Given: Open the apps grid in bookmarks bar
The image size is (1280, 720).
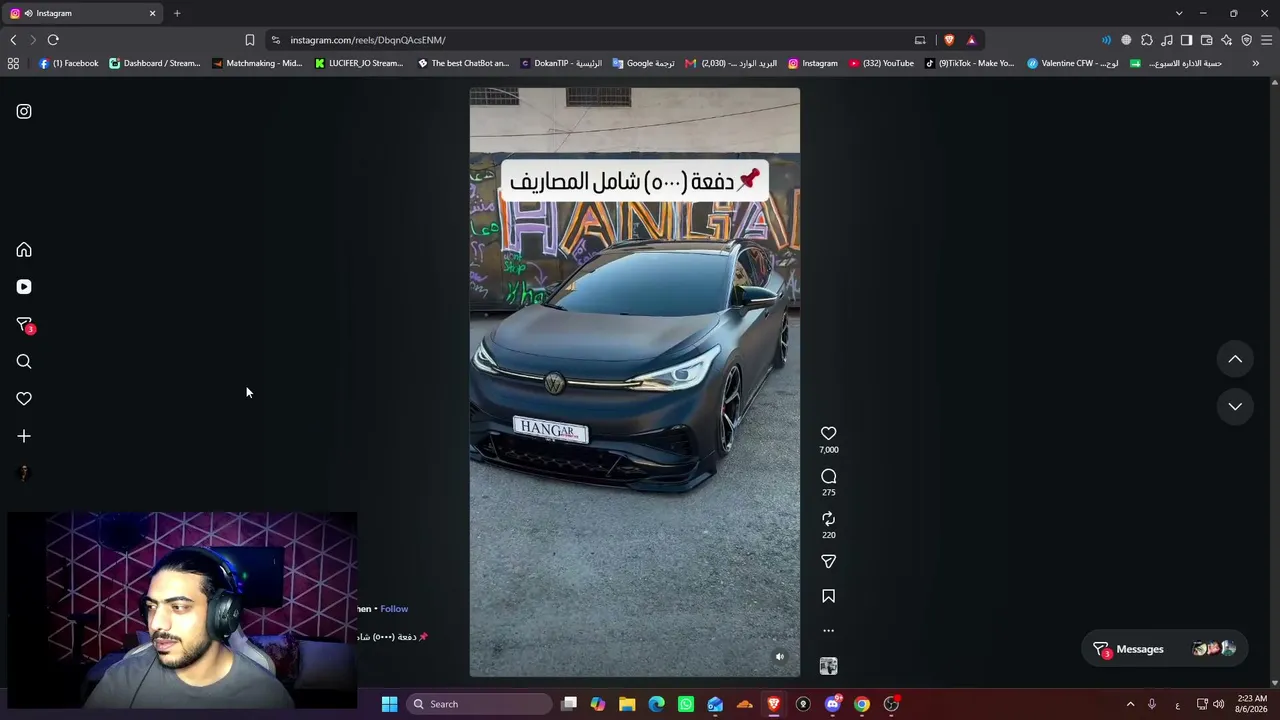Looking at the screenshot, I should 13,63.
